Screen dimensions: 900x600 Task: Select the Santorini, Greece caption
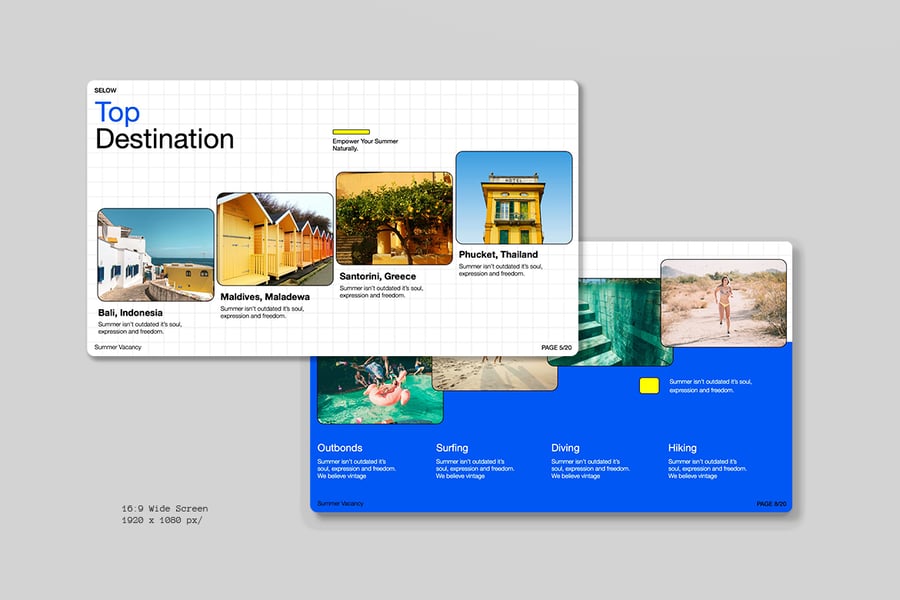coord(377,276)
